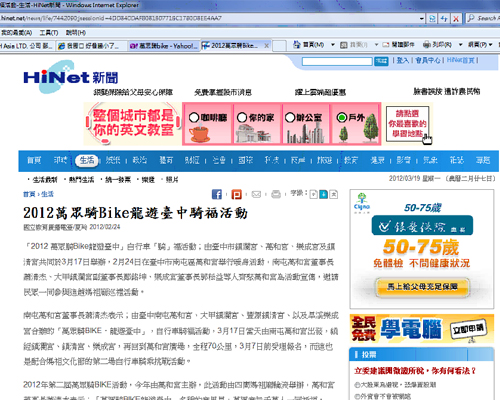Screen dimensions: 500x400
Task: Open address bar history dropdown arrow
Action: [422, 18]
